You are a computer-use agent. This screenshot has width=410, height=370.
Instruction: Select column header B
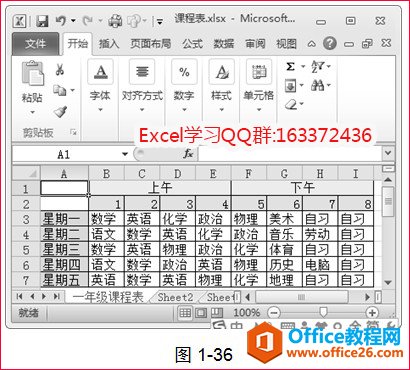coord(106,174)
